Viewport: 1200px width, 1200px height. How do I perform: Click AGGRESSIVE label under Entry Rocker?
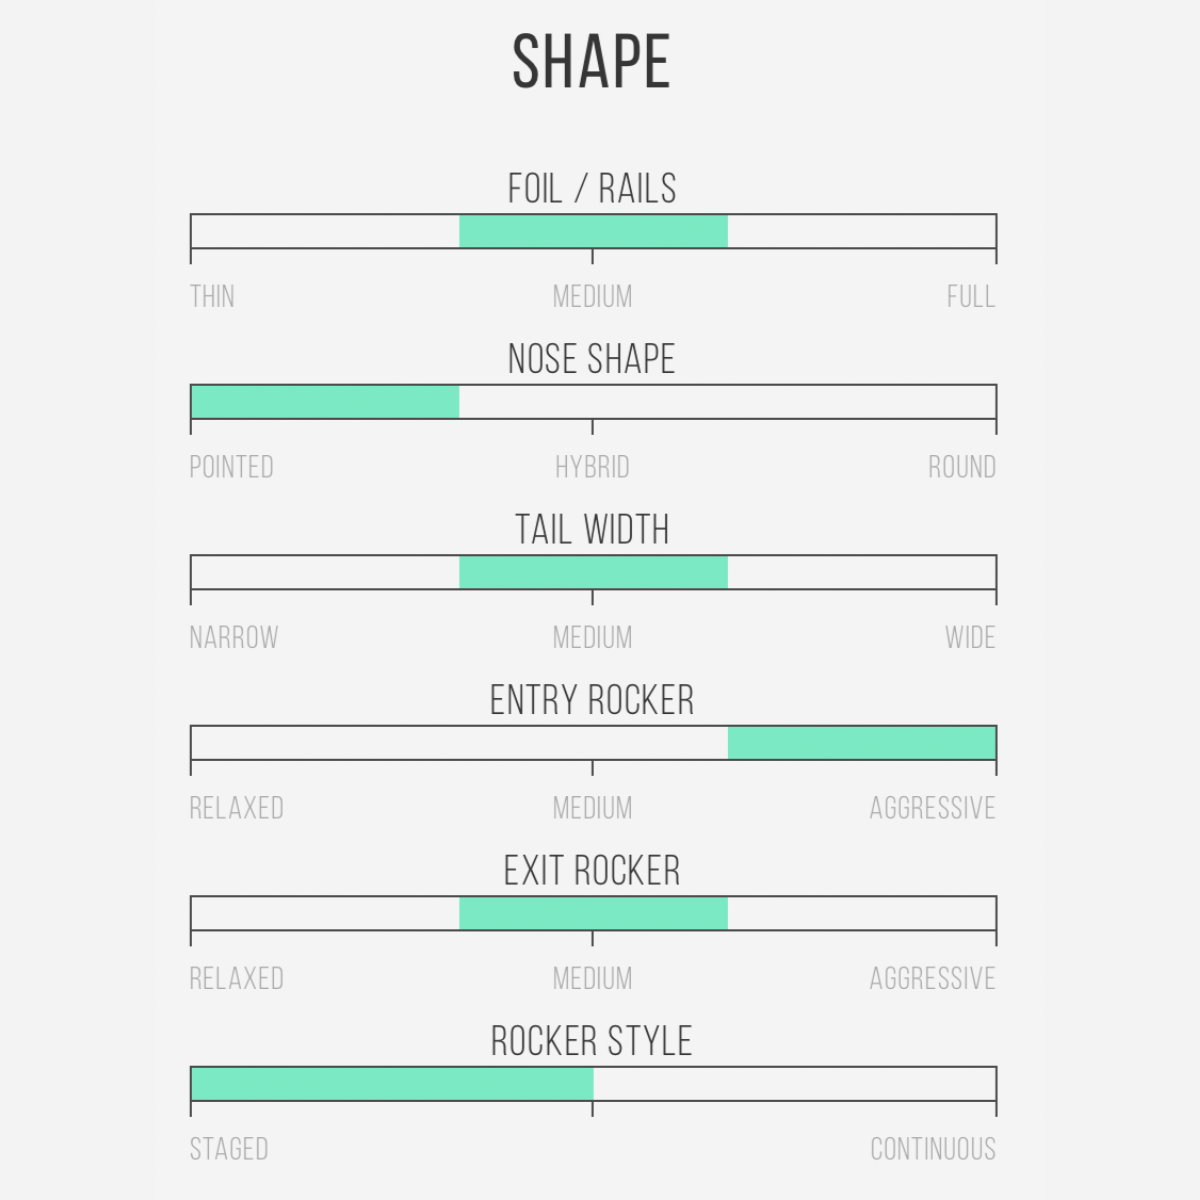point(932,808)
